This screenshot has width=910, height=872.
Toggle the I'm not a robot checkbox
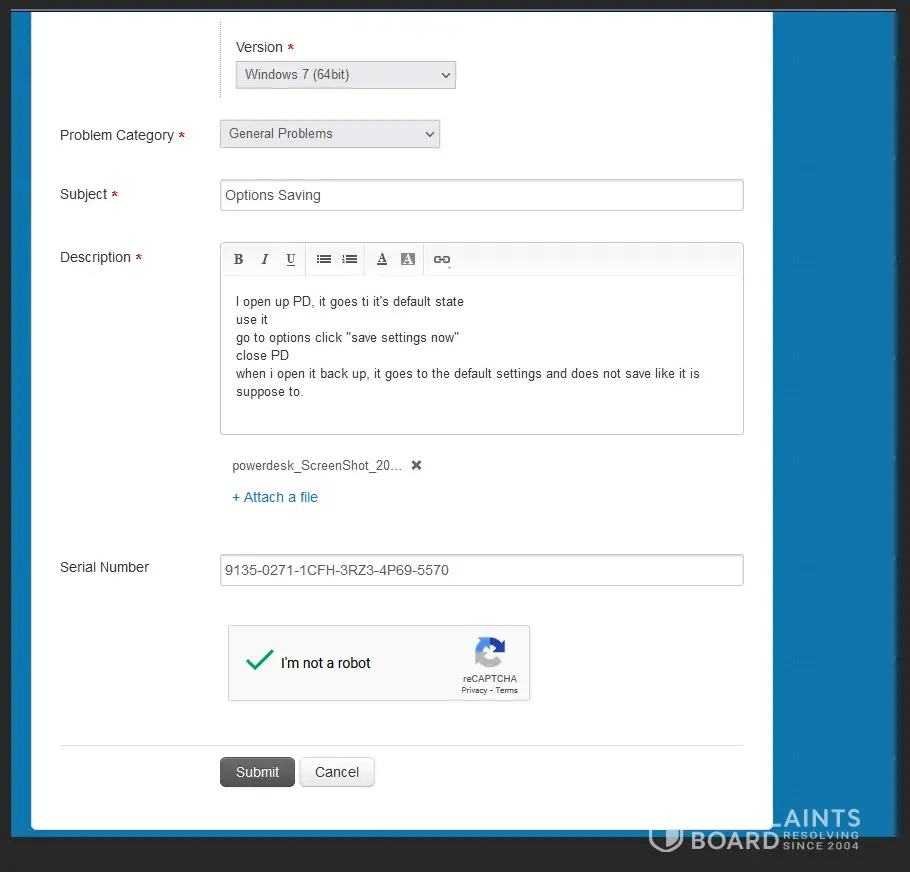[260, 661]
